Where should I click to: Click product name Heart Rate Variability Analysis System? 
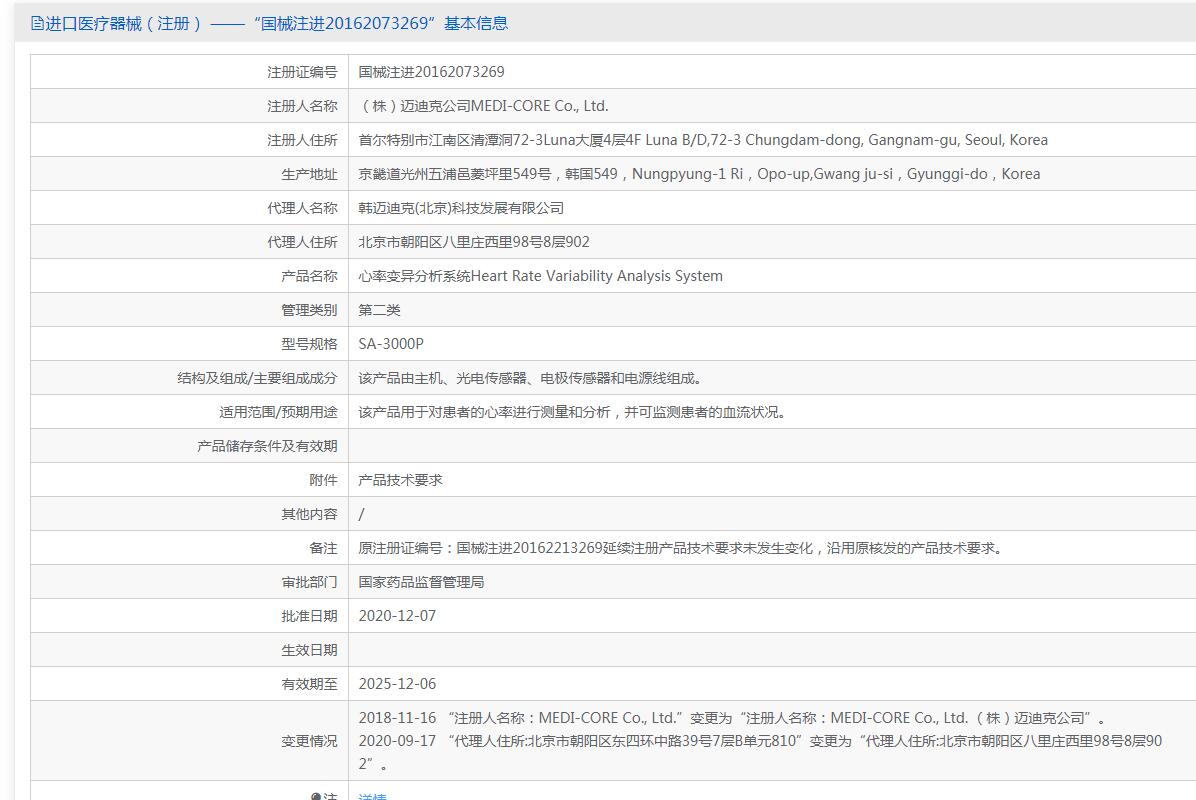tap(540, 276)
